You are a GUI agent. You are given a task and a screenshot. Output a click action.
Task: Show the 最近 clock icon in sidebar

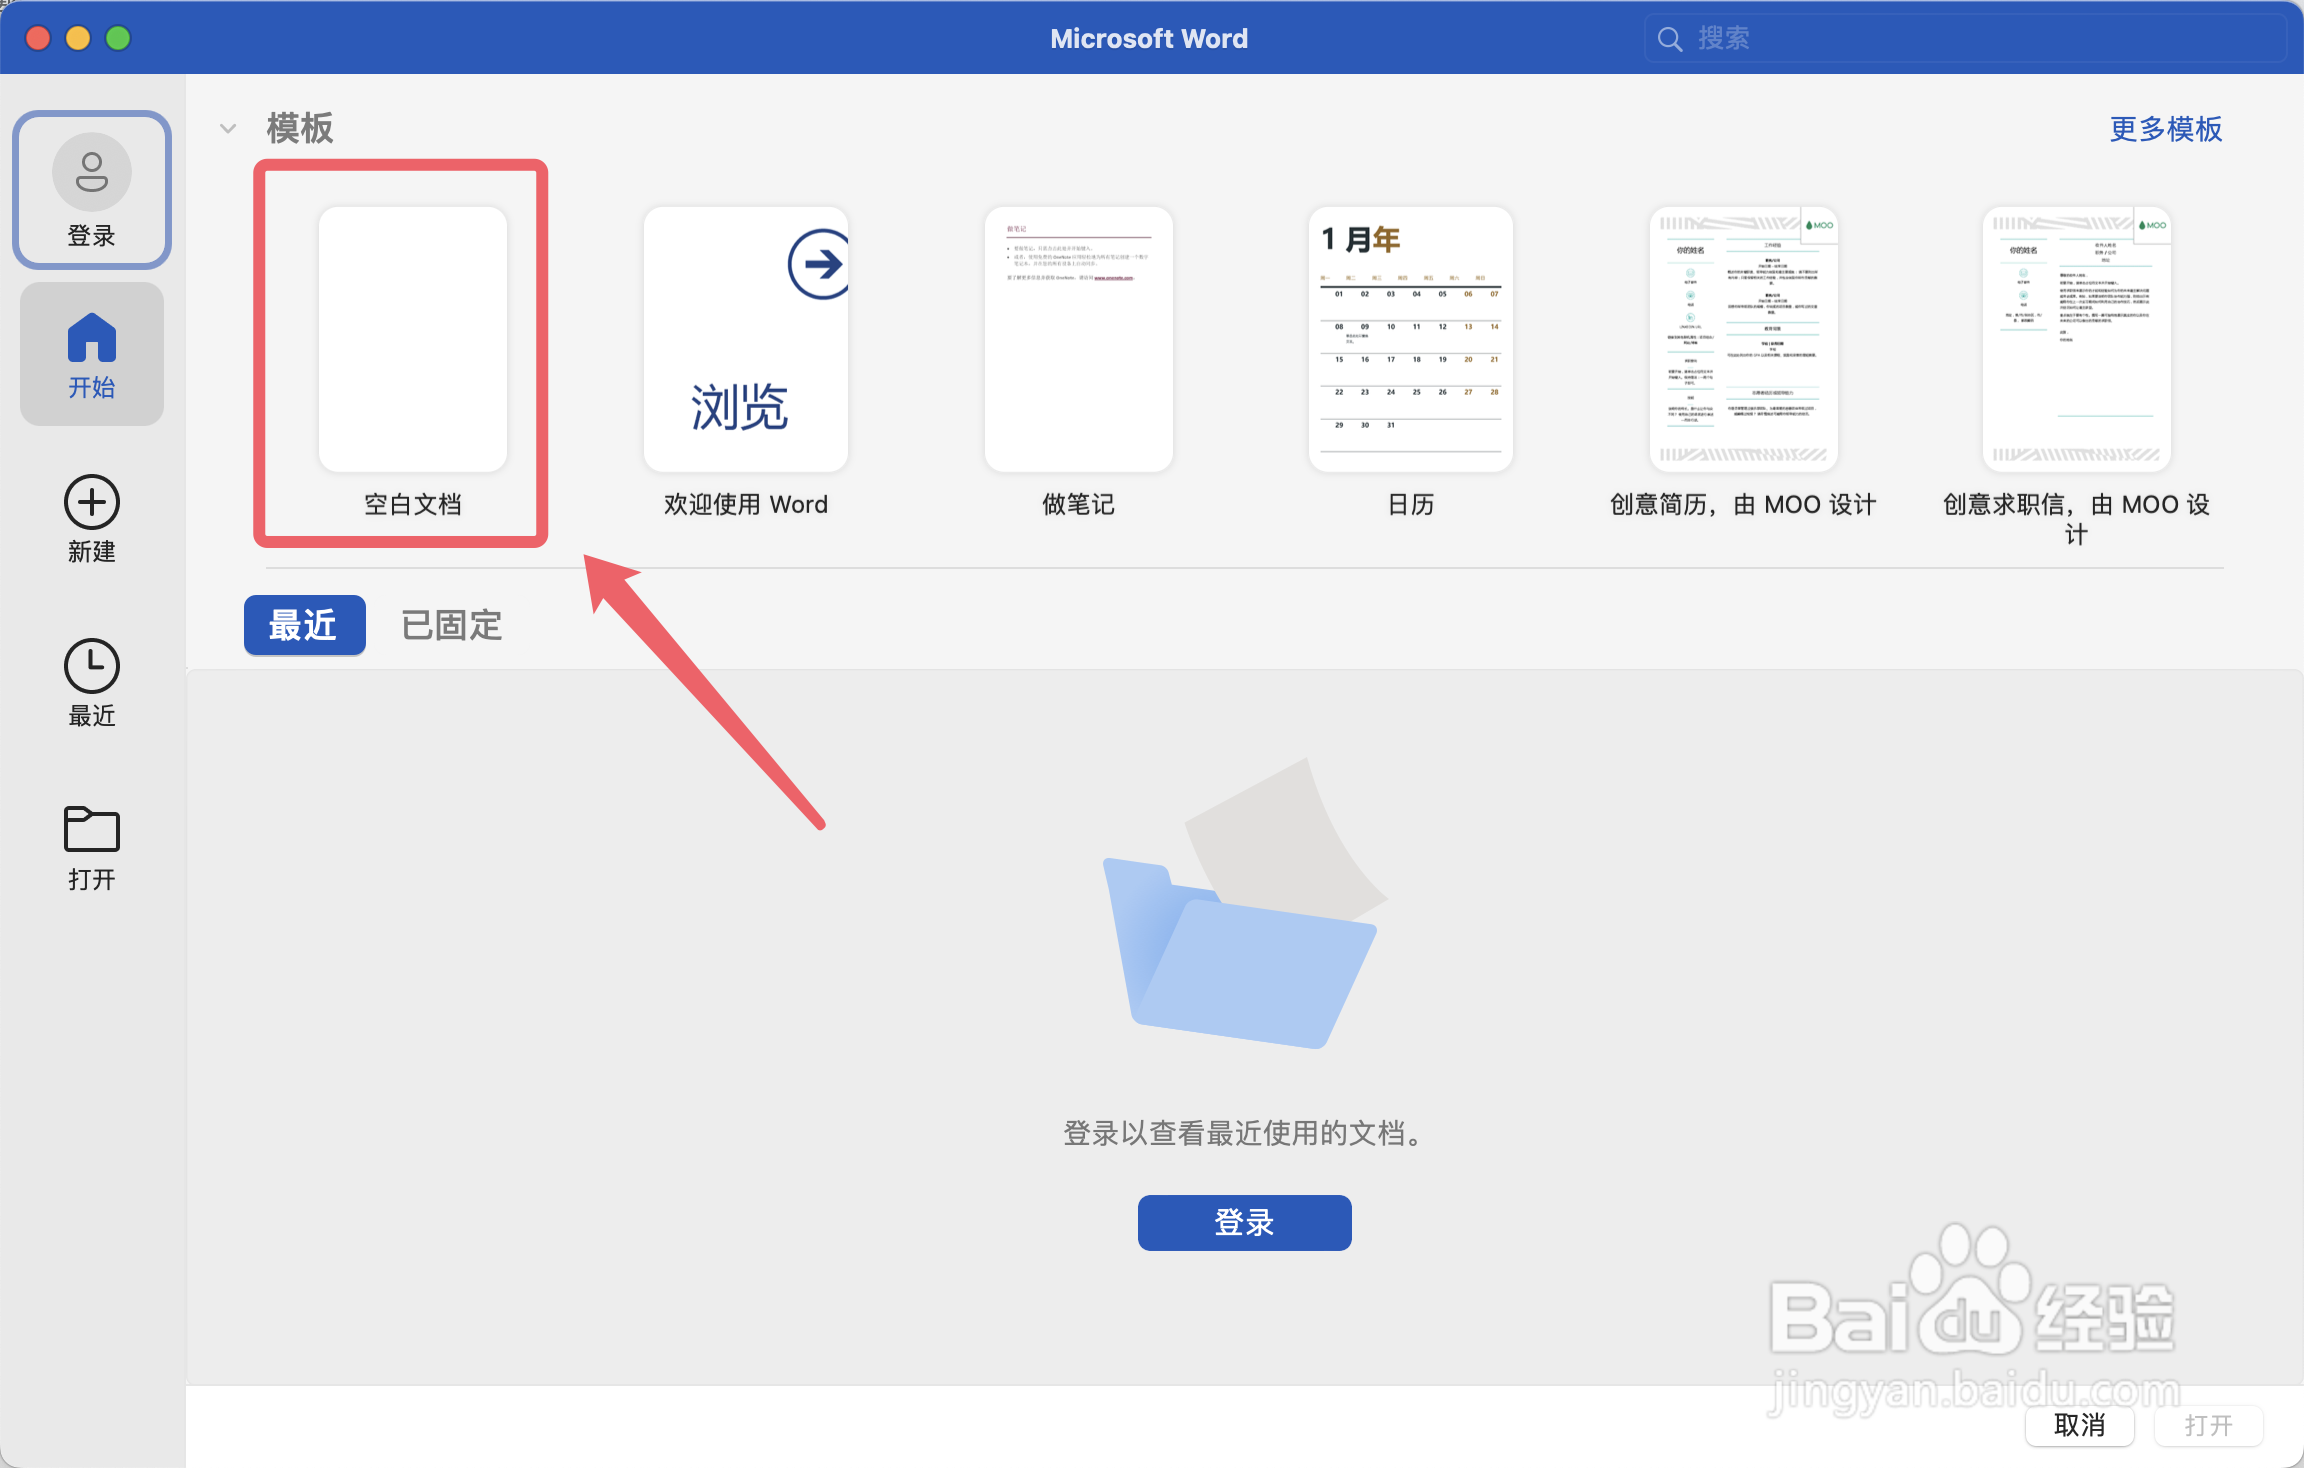(x=92, y=666)
